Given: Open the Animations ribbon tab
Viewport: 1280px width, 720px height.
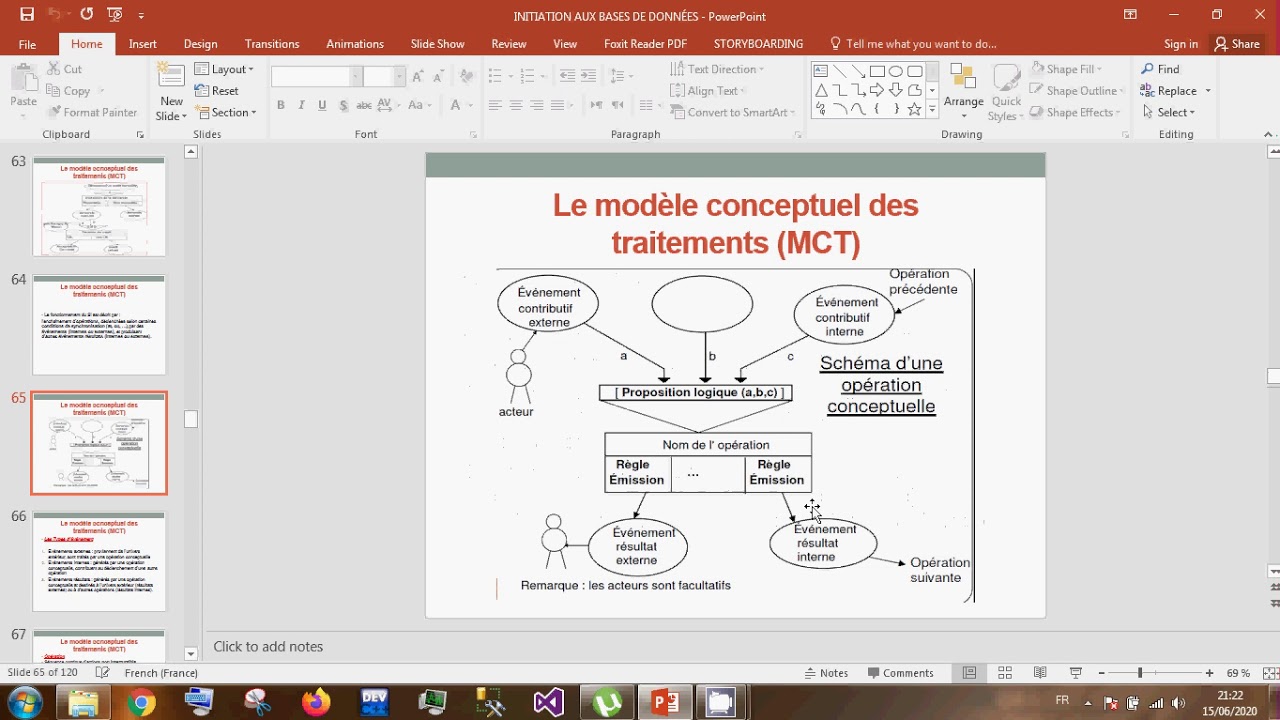Looking at the screenshot, I should 355,44.
